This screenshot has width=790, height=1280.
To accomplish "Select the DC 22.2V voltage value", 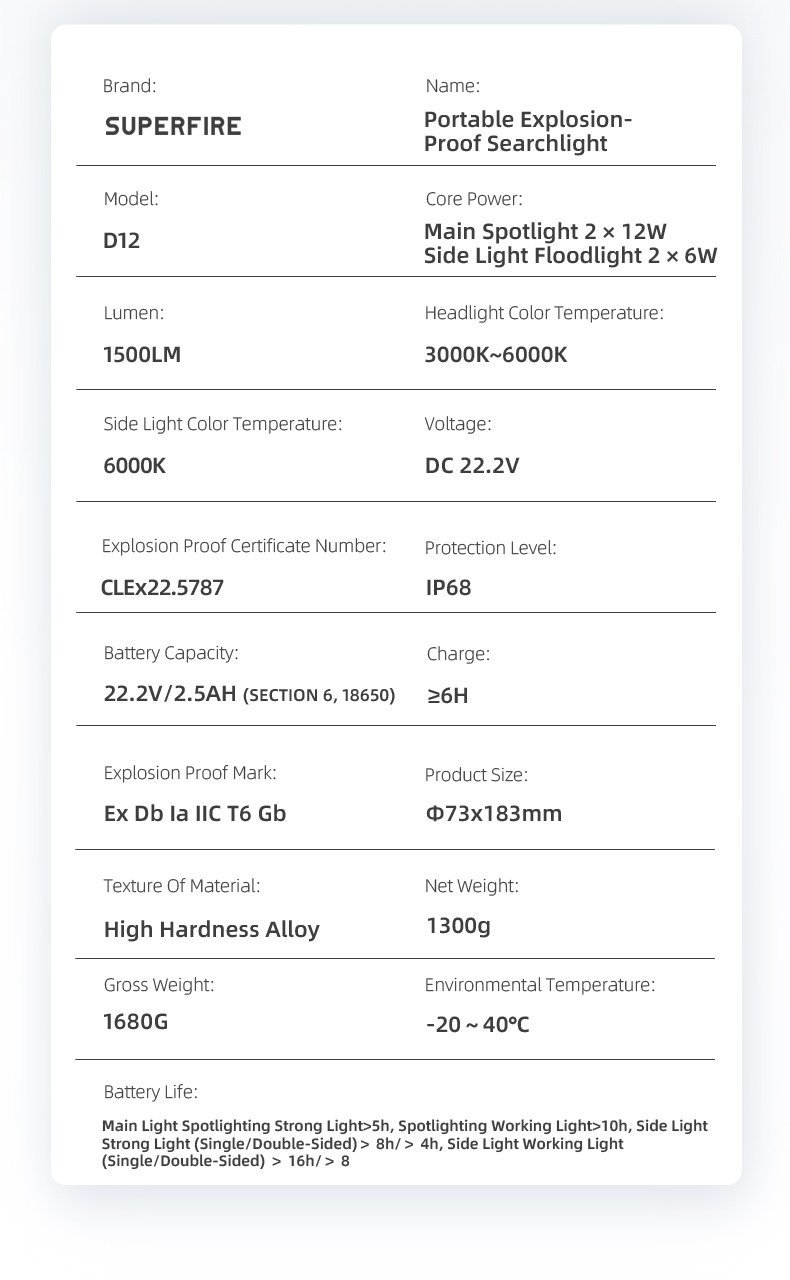I will [x=472, y=465].
